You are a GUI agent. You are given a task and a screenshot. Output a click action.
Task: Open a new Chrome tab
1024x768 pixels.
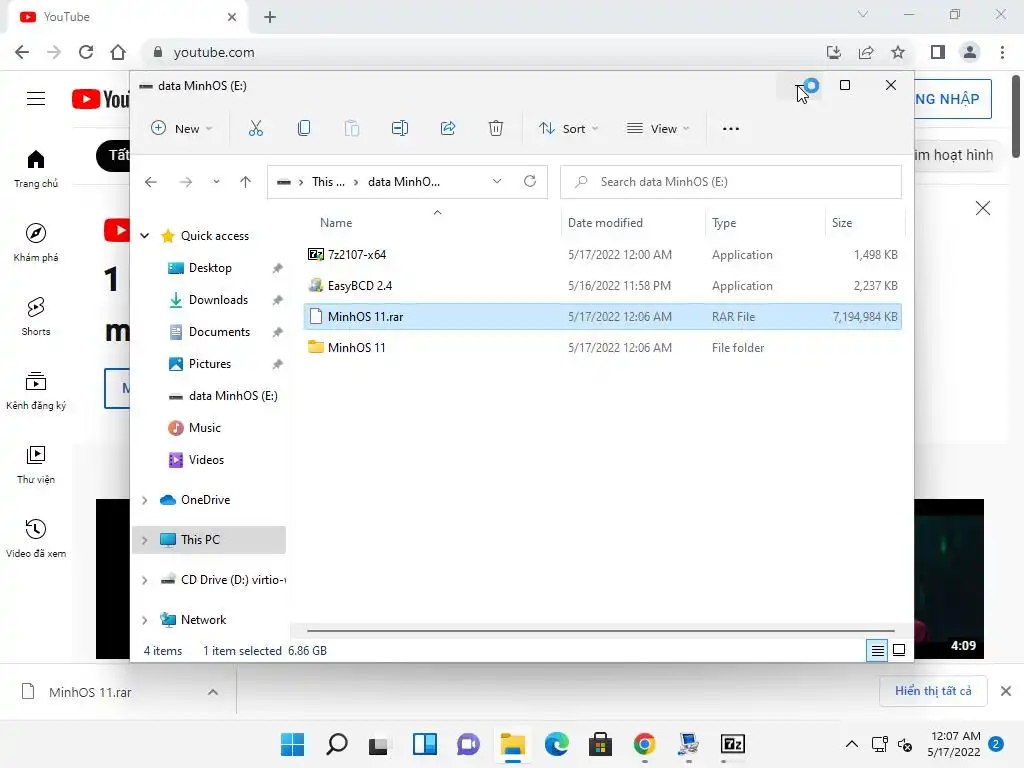coord(270,17)
